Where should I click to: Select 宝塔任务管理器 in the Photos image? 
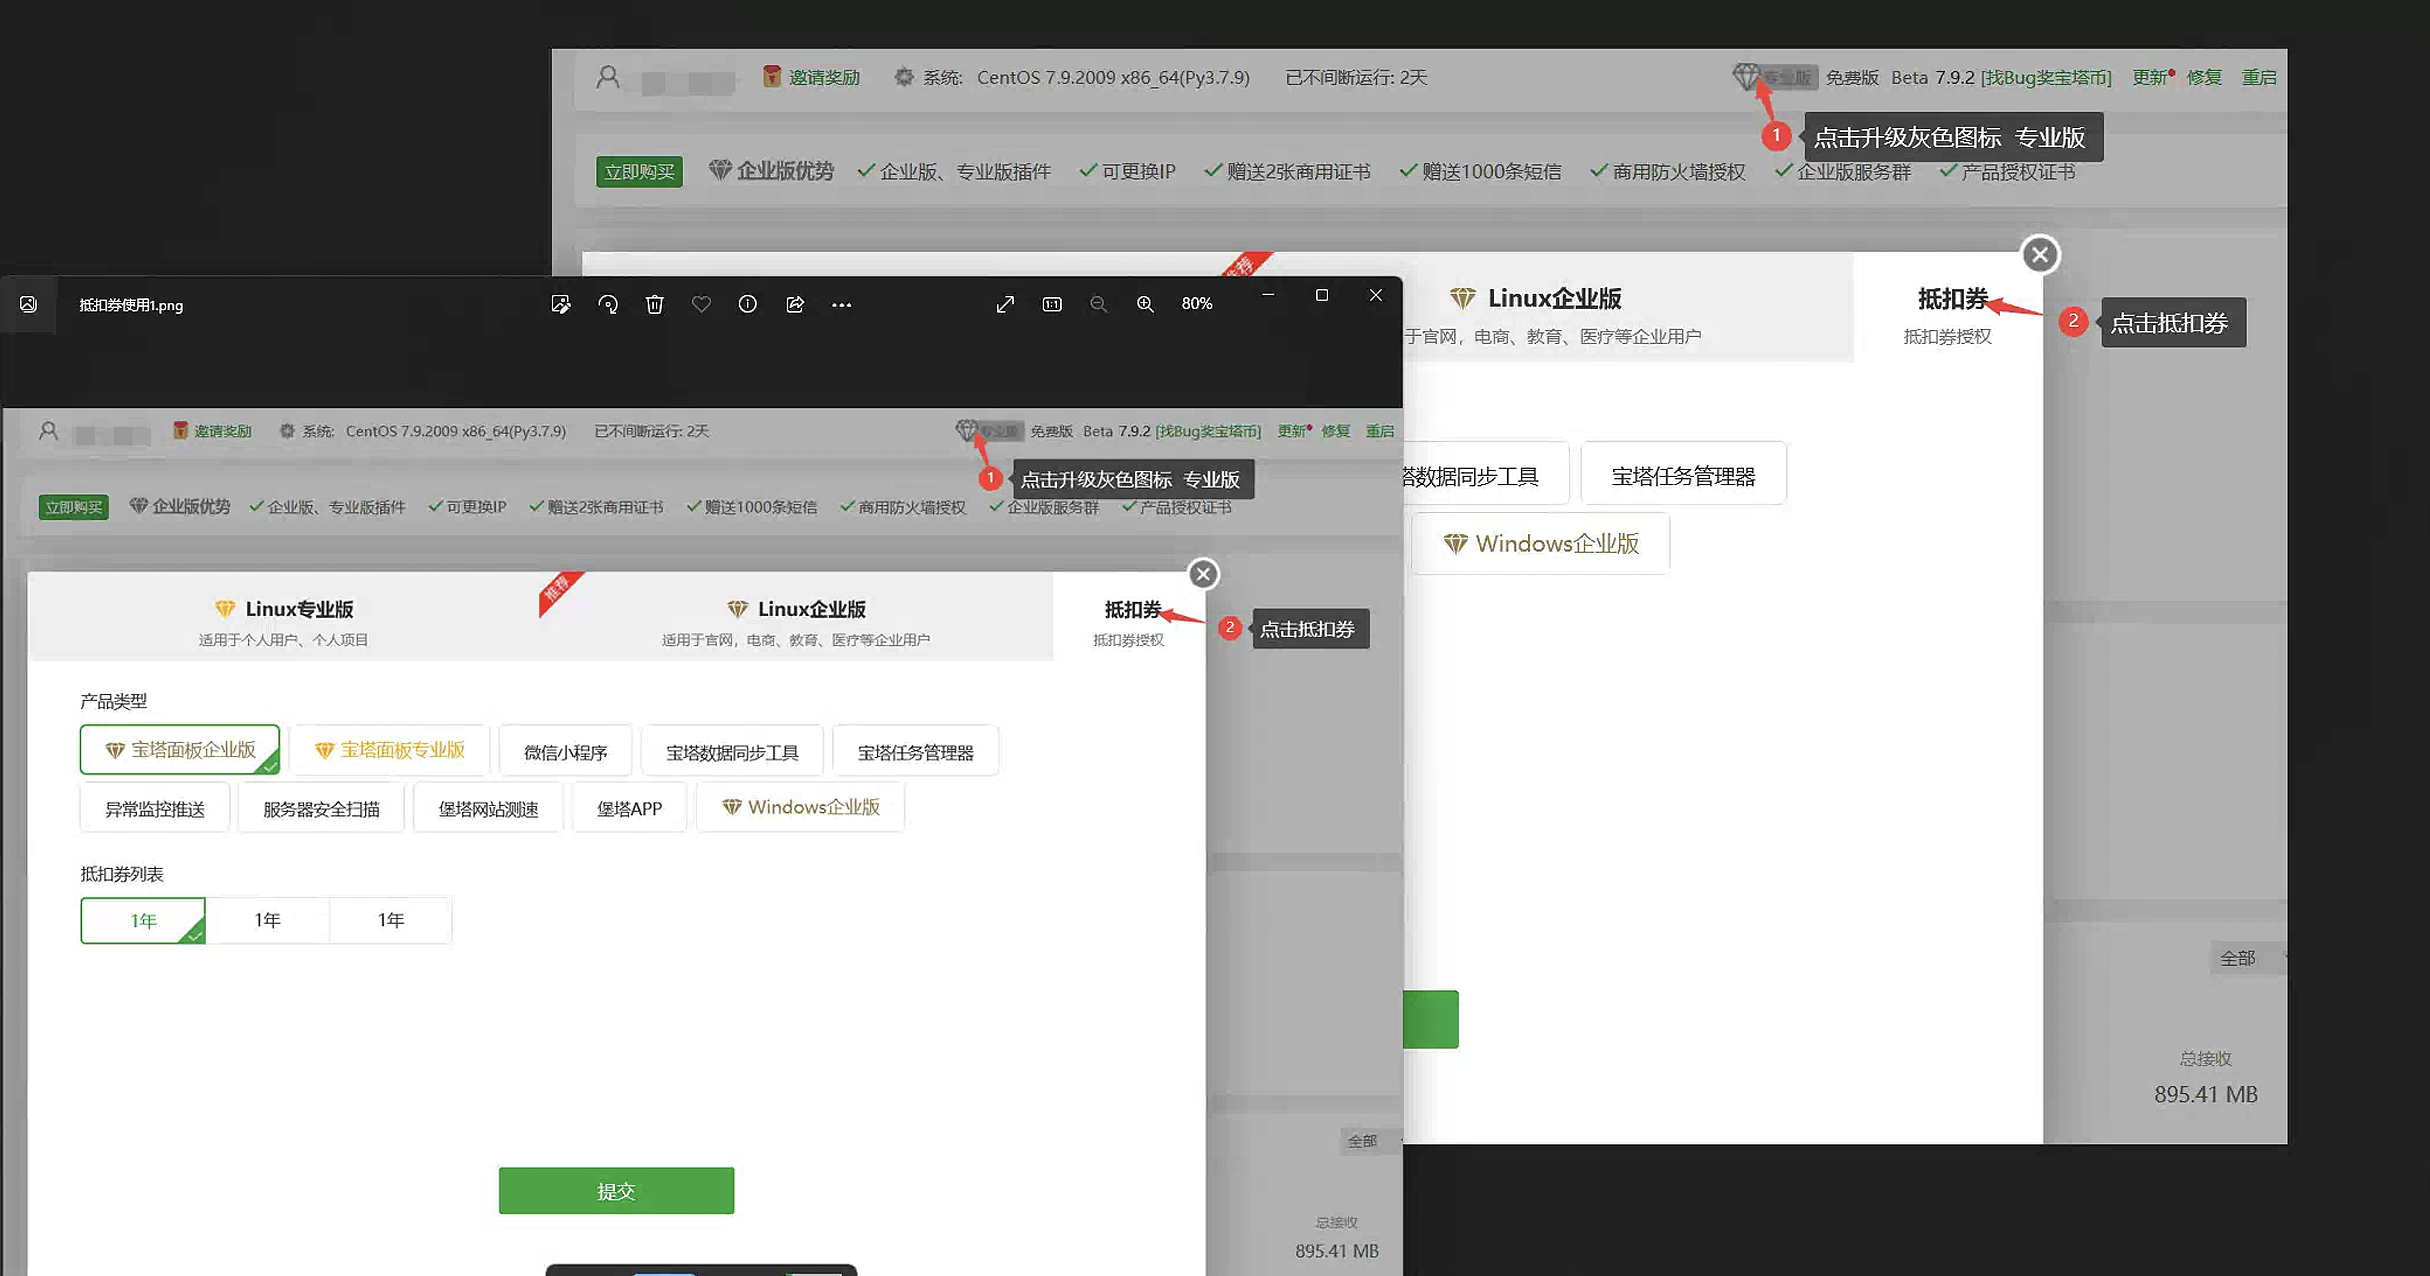[915, 752]
